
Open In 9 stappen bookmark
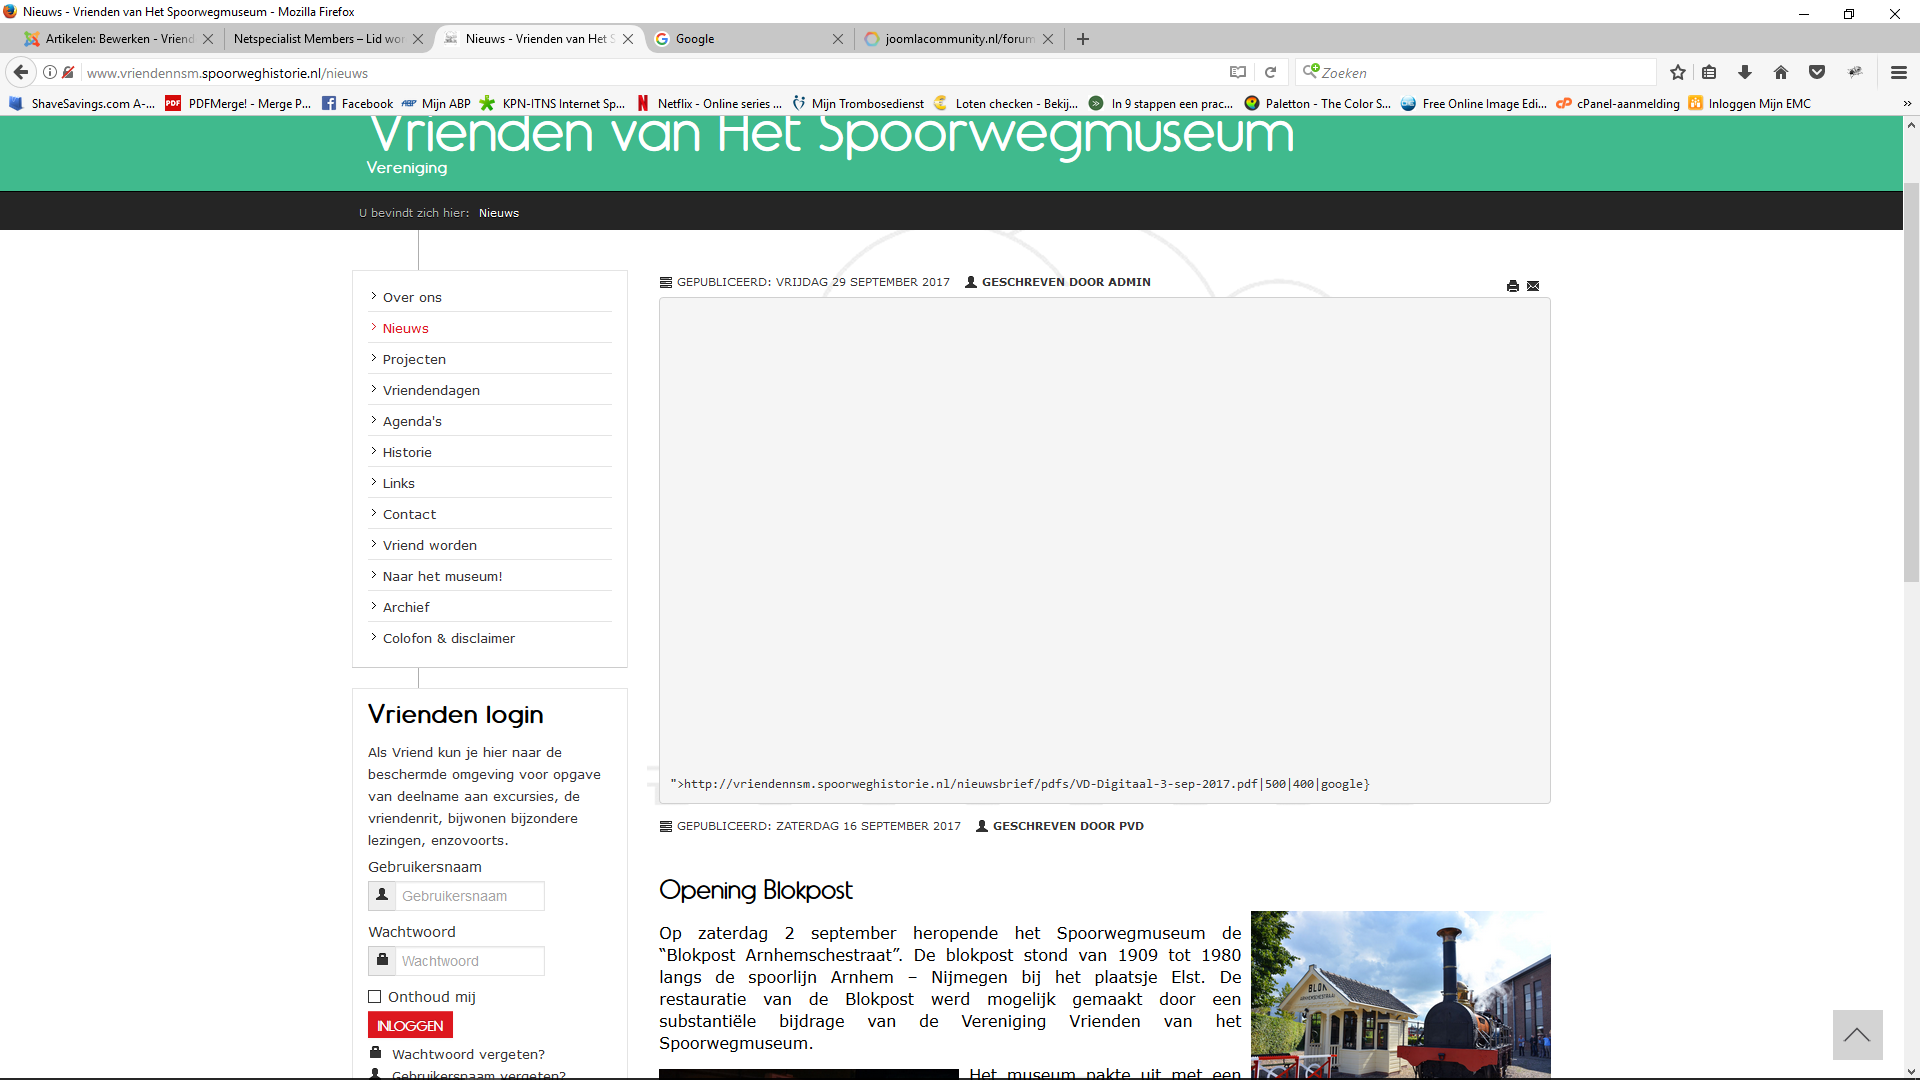pos(1161,103)
